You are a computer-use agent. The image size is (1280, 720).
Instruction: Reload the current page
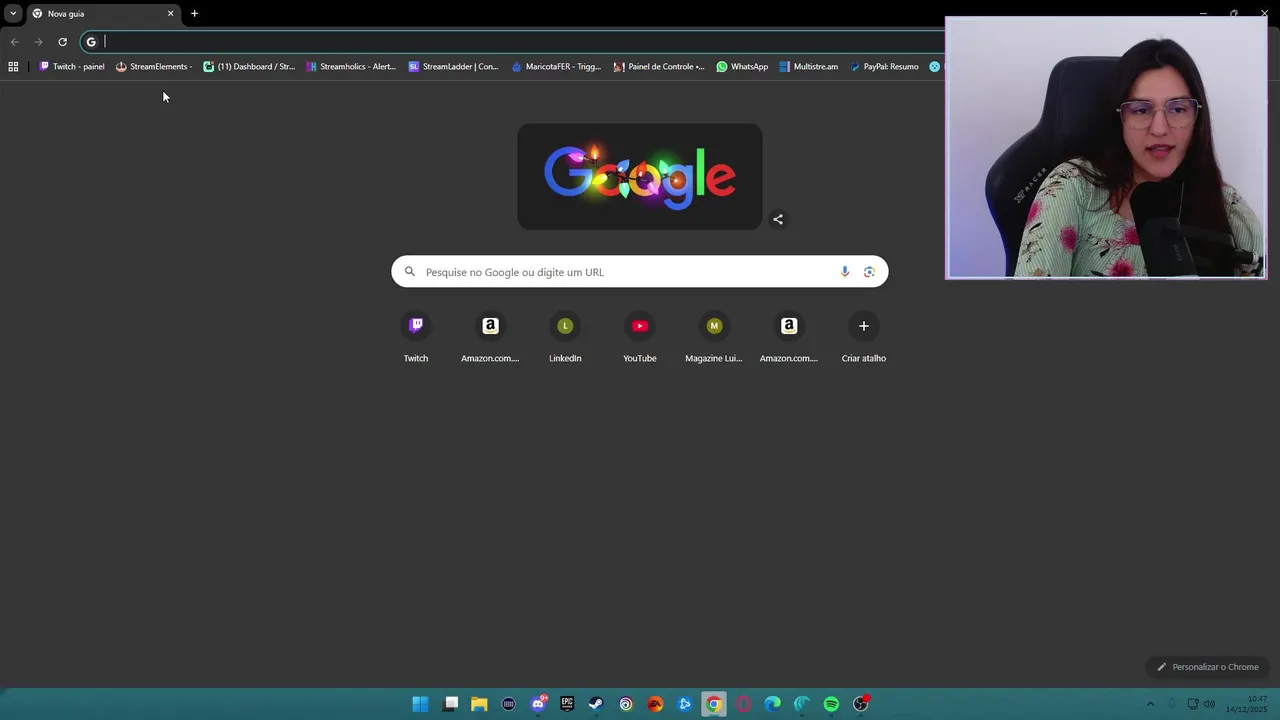(62, 42)
